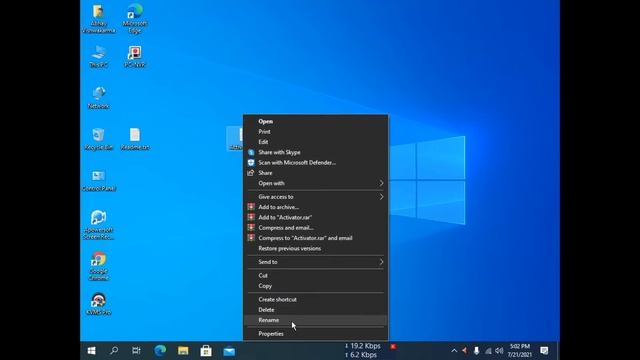Choose Print in the context menu
640x360 pixels.
click(x=316, y=132)
